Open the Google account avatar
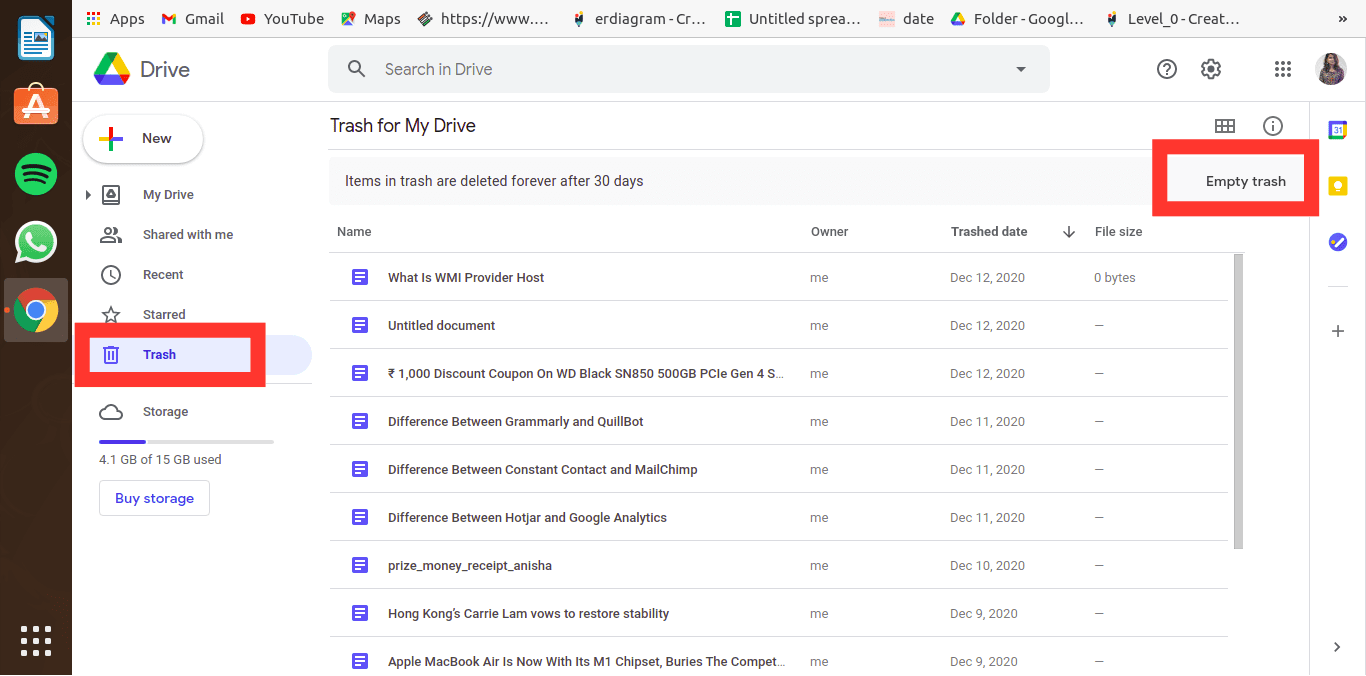Image resolution: width=1366 pixels, height=676 pixels. [1330, 69]
